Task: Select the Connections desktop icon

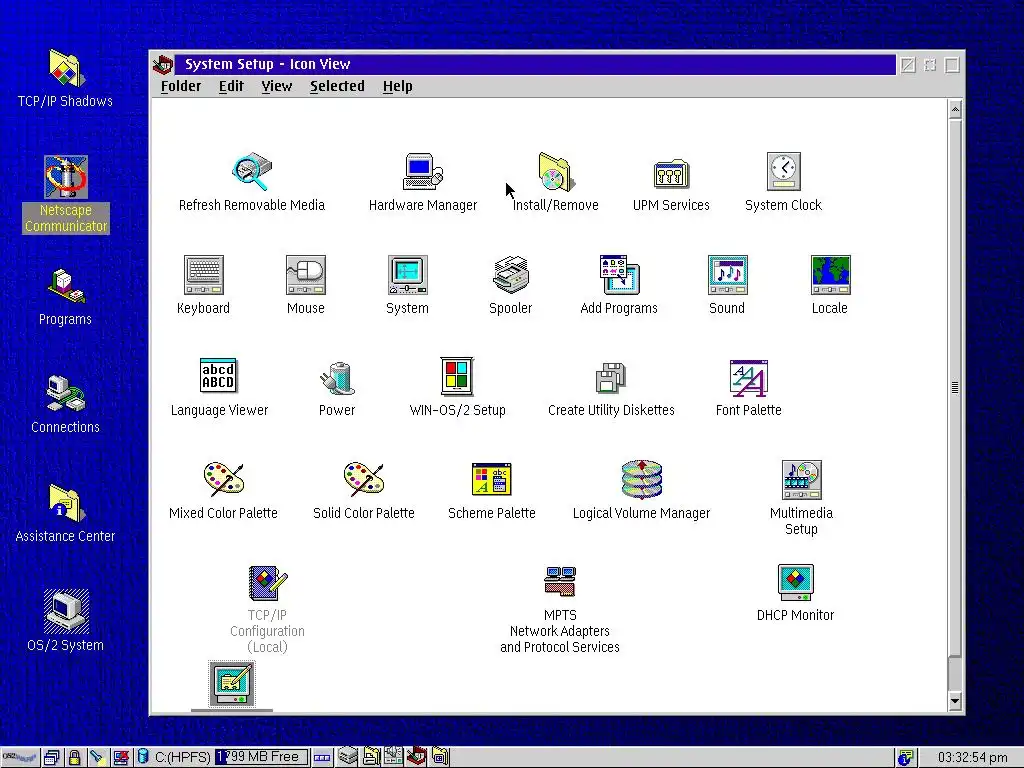Action: pyautogui.click(x=65, y=394)
